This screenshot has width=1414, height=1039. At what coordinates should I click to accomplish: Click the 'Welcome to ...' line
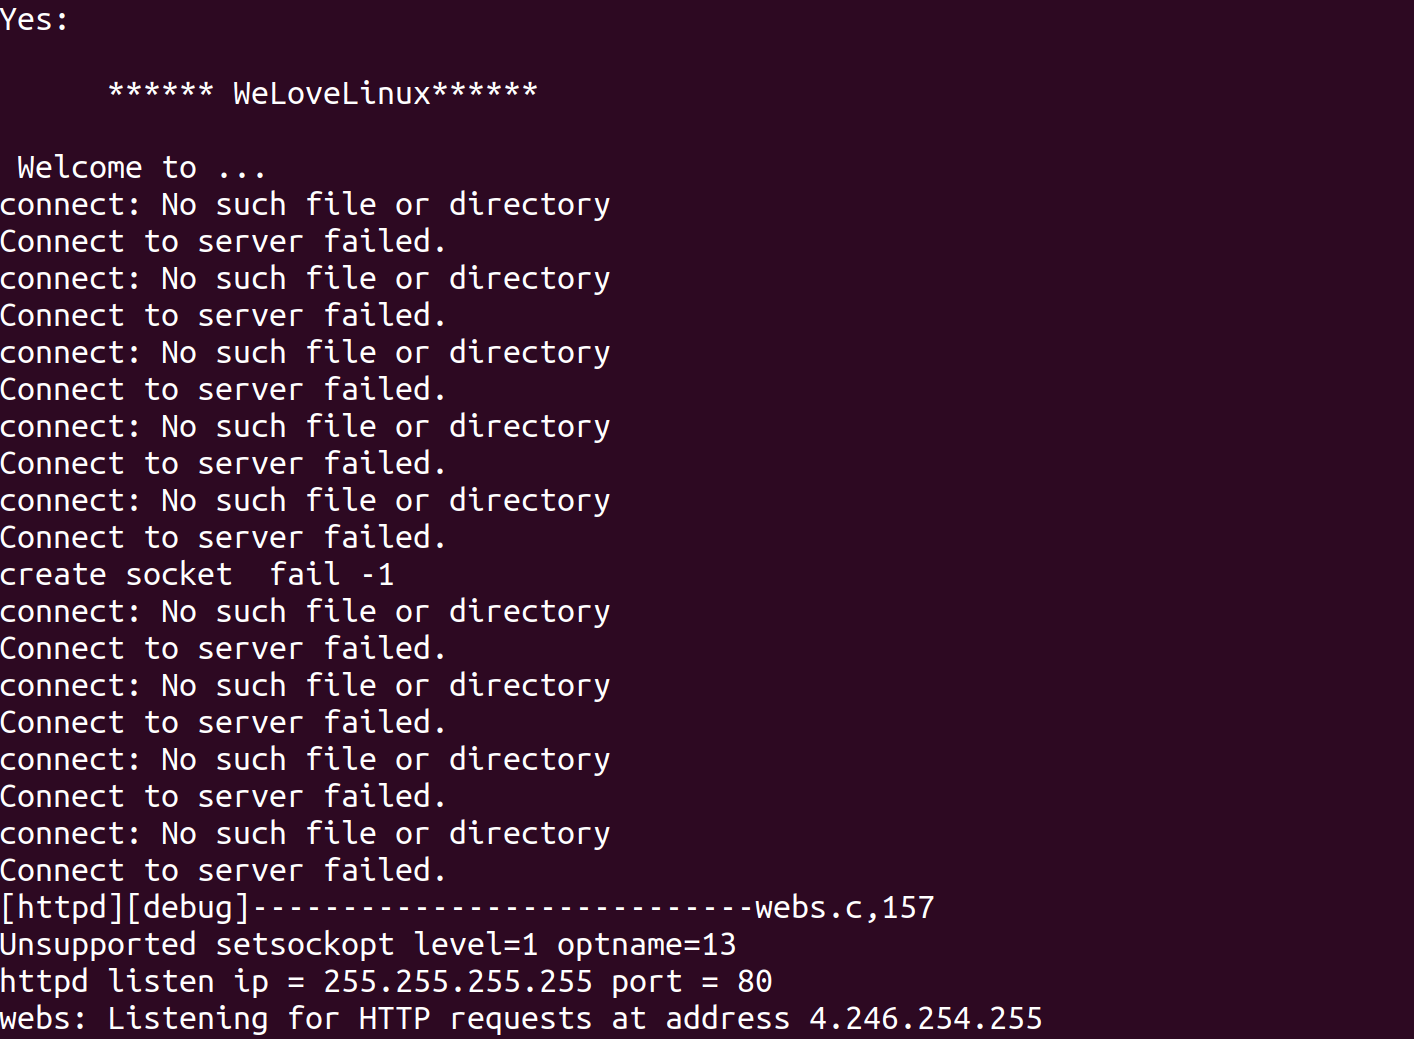(x=141, y=167)
